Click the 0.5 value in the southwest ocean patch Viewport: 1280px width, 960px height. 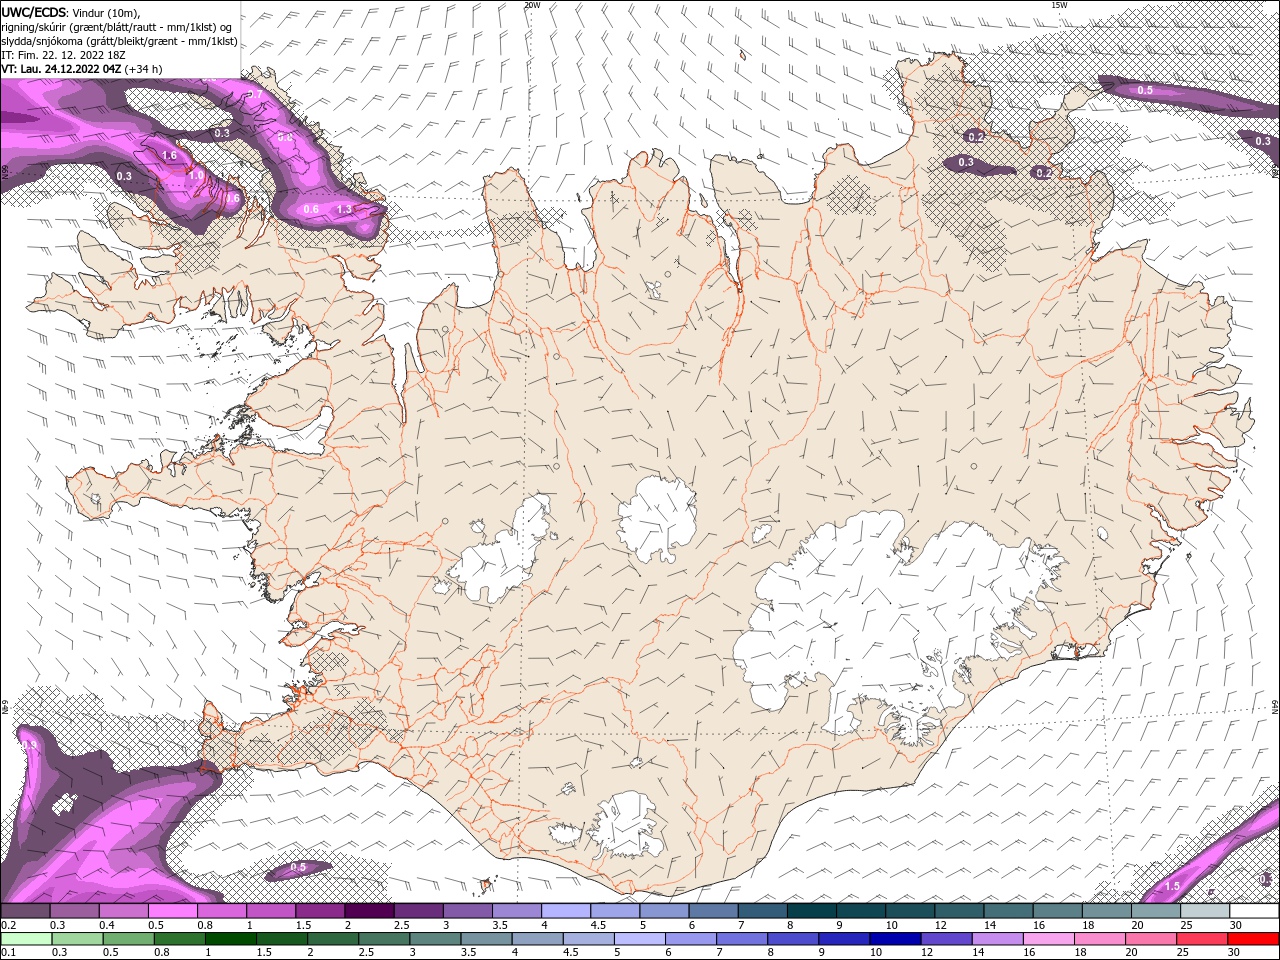pyautogui.click(x=298, y=867)
